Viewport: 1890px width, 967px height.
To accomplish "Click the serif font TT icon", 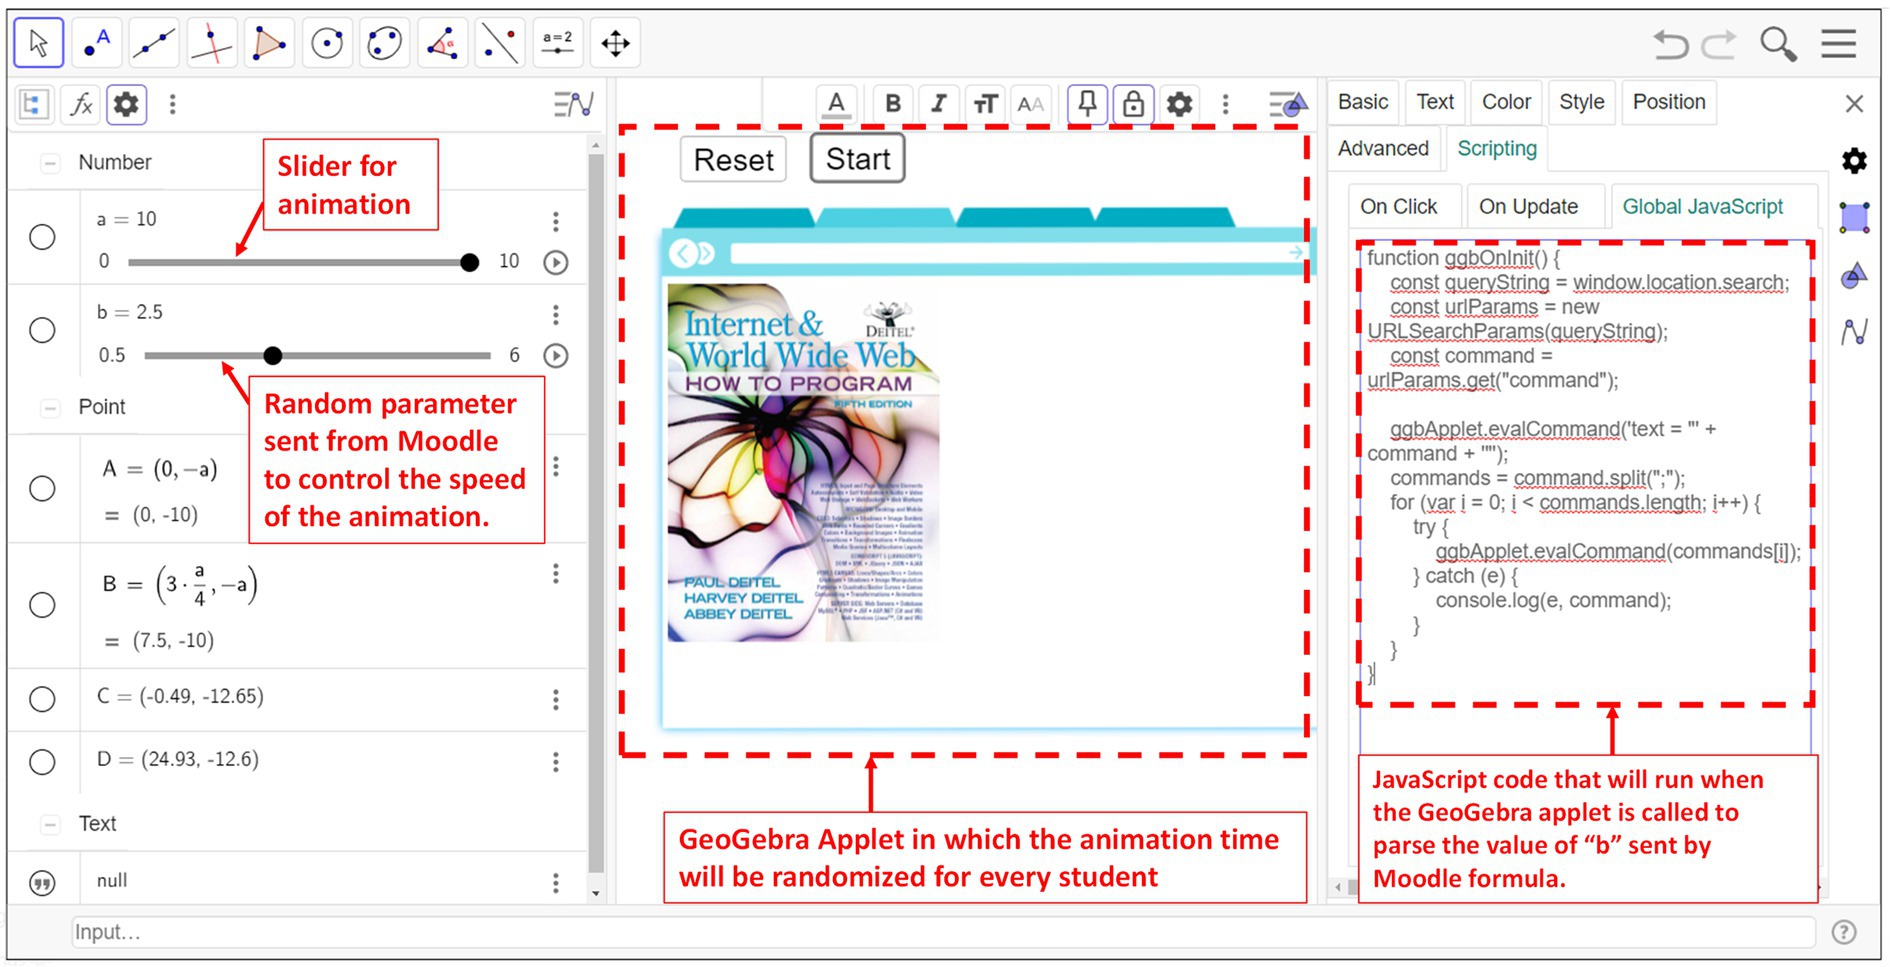I will click(x=985, y=103).
